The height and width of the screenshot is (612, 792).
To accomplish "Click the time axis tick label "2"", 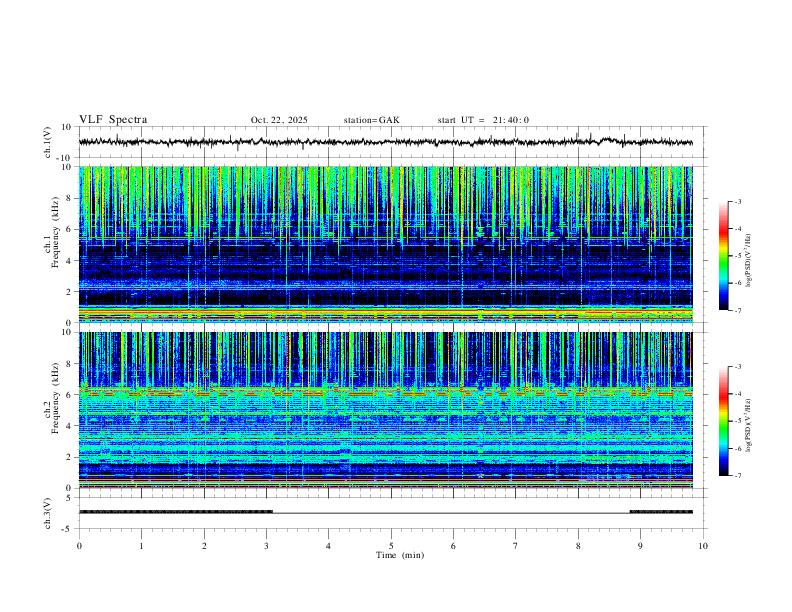I will point(204,546).
